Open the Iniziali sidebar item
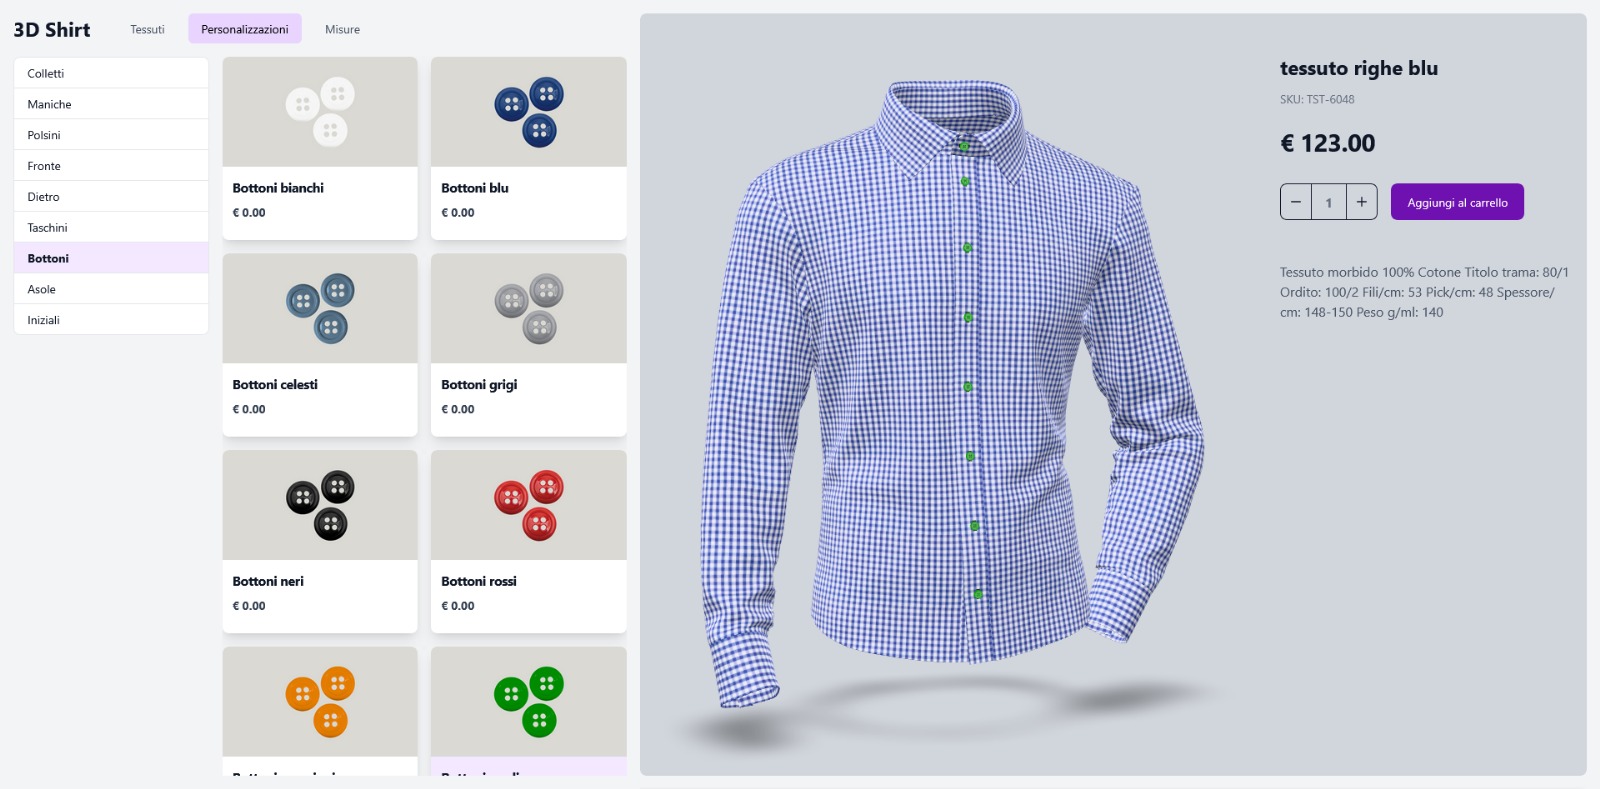Viewport: 1600px width, 789px height. (111, 320)
